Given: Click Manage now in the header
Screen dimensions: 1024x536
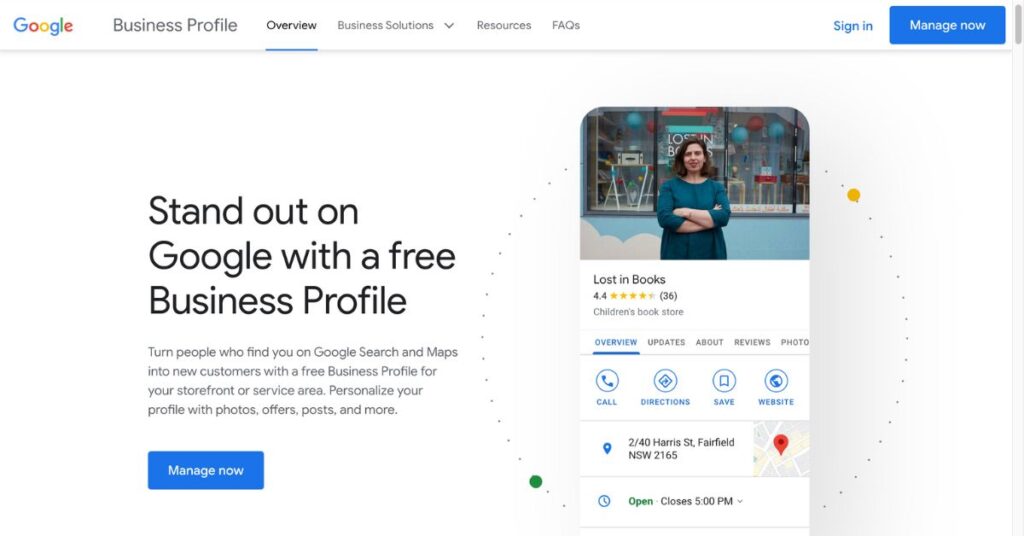Looking at the screenshot, I should coord(947,25).
